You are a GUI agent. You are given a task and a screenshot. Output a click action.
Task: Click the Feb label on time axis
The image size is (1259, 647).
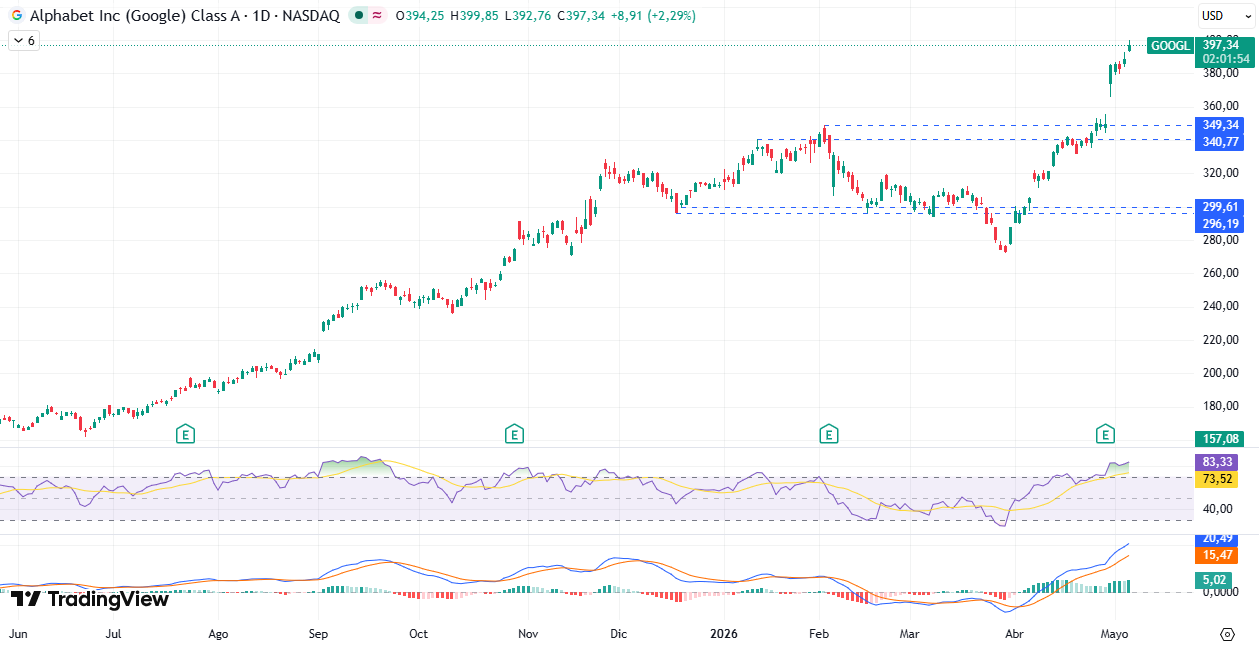(819, 634)
